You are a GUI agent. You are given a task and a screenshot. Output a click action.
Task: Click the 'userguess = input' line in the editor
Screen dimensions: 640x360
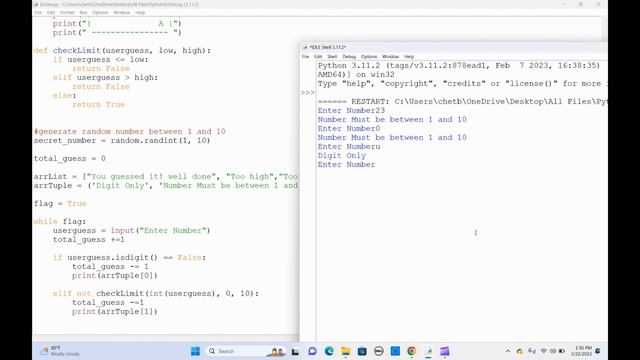[x=131, y=231]
